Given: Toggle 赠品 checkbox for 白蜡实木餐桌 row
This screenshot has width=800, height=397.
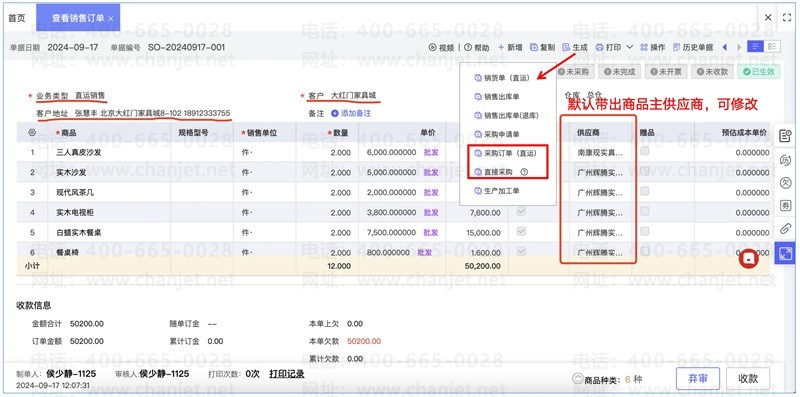Looking at the screenshot, I should click(645, 231).
